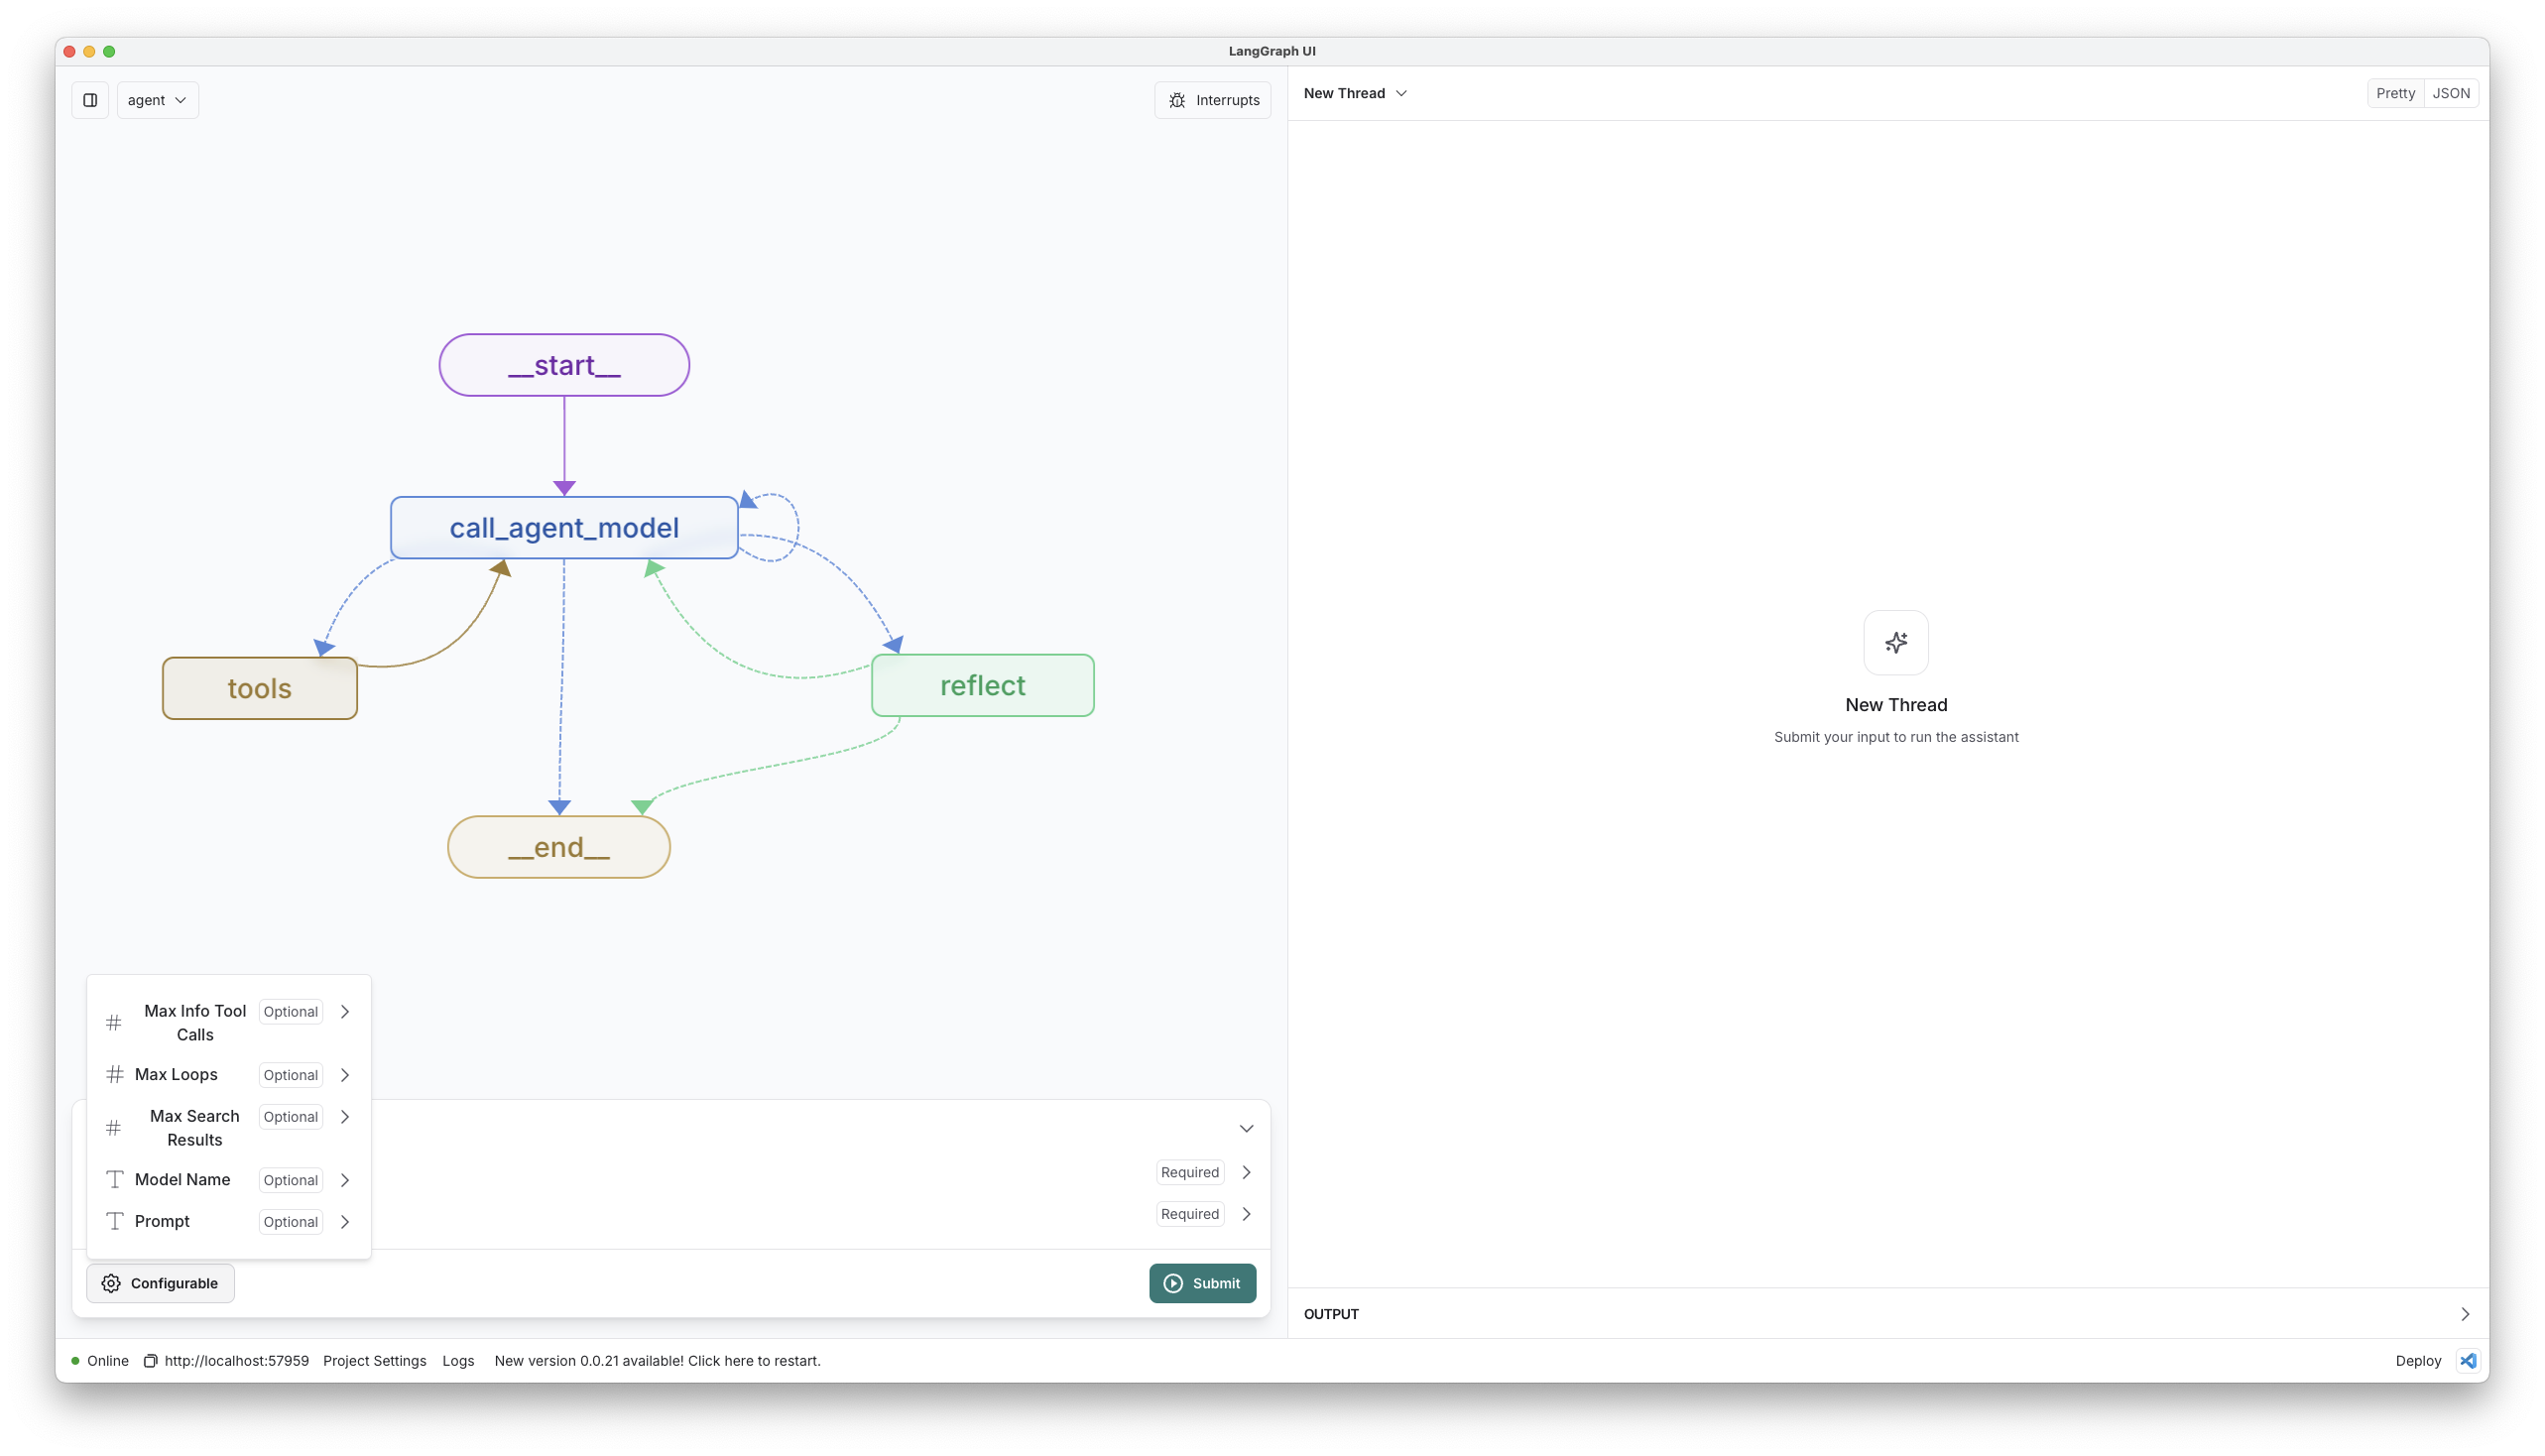This screenshot has width=2545, height=1456.
Task: Click the Configurable gear icon
Action: (x=111, y=1283)
